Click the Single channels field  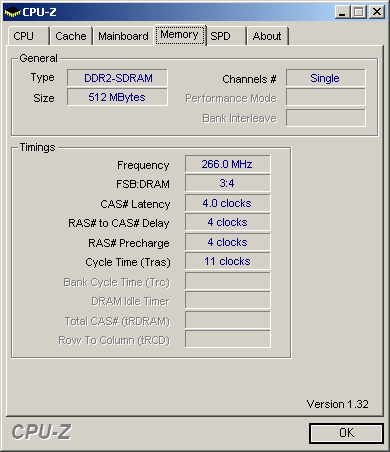326,78
